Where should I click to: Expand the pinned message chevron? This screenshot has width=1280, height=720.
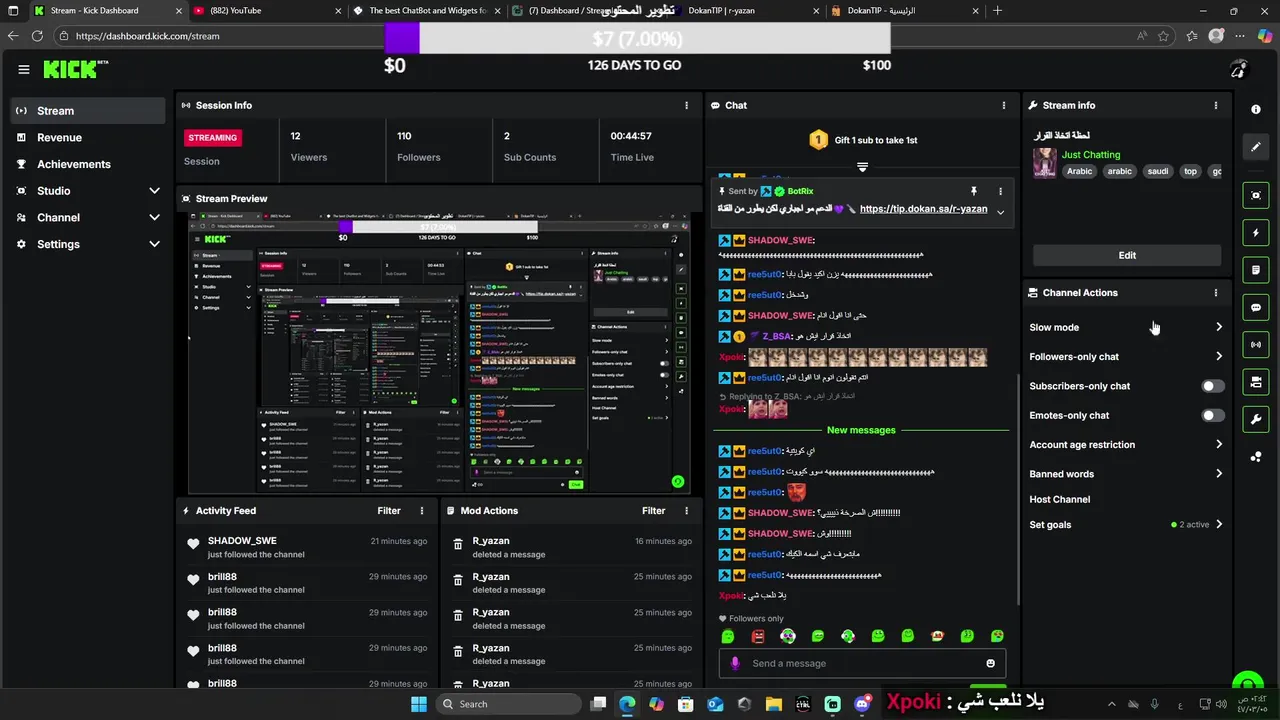click(x=1000, y=212)
